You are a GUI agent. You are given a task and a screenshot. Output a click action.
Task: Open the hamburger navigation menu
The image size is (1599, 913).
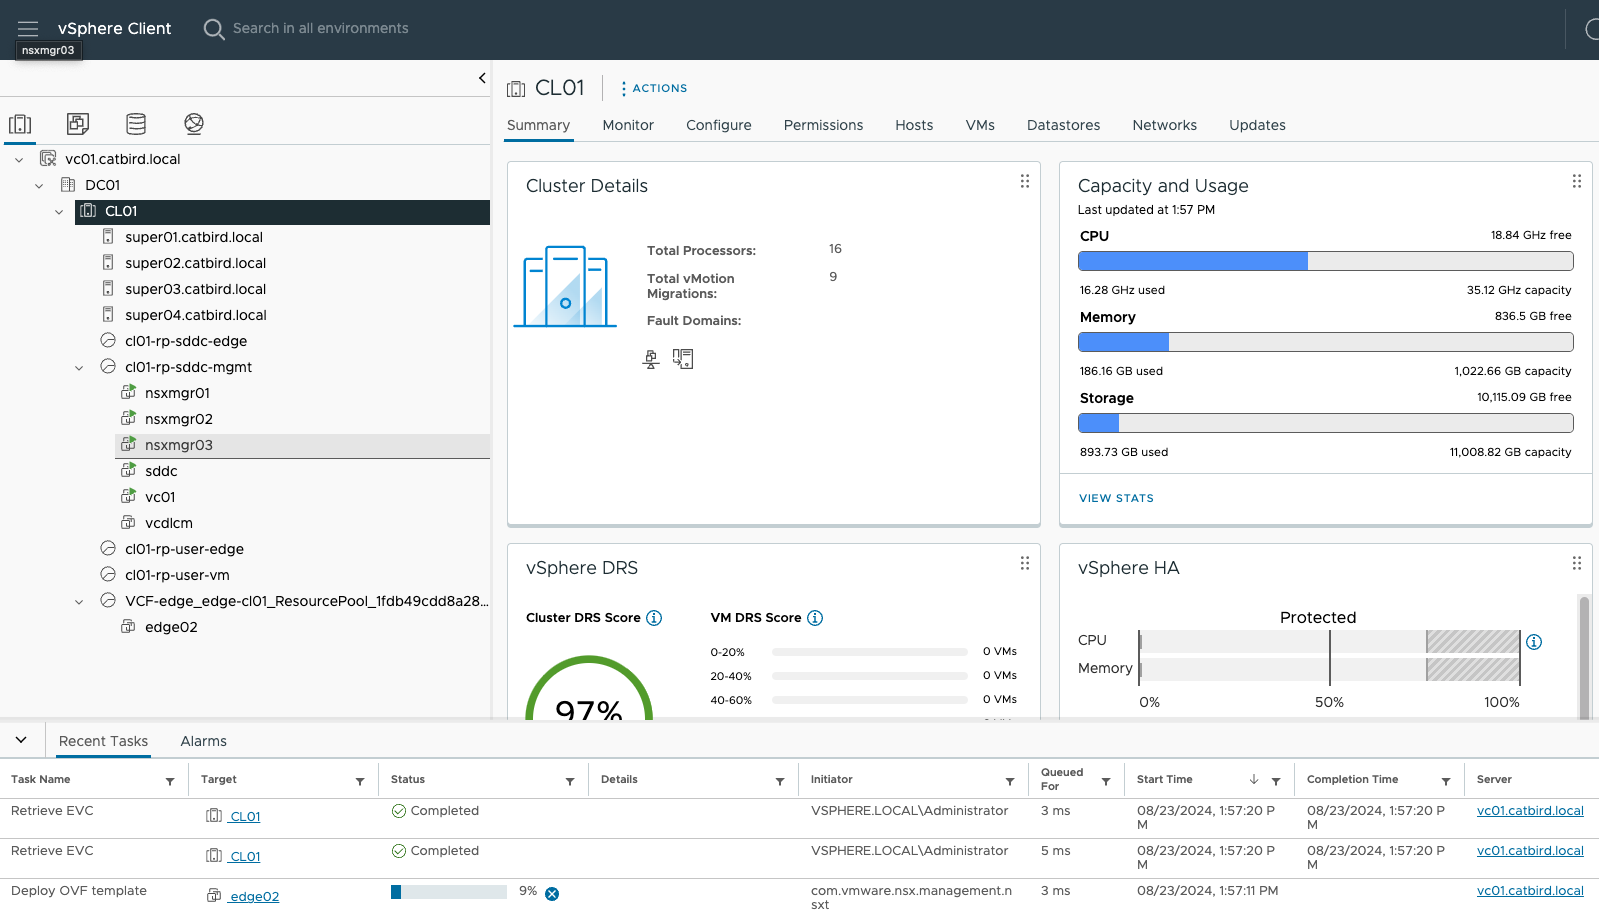[28, 29]
